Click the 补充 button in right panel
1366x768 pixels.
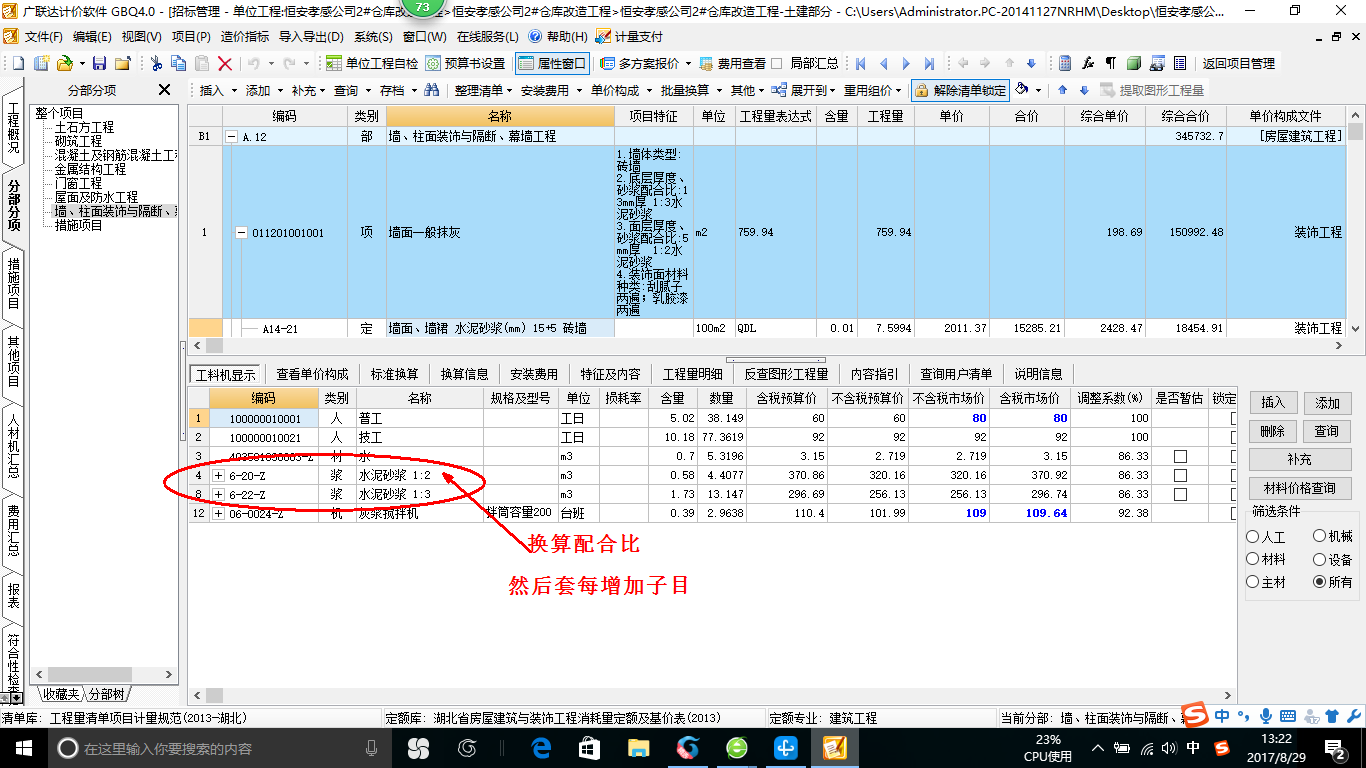(1300, 460)
